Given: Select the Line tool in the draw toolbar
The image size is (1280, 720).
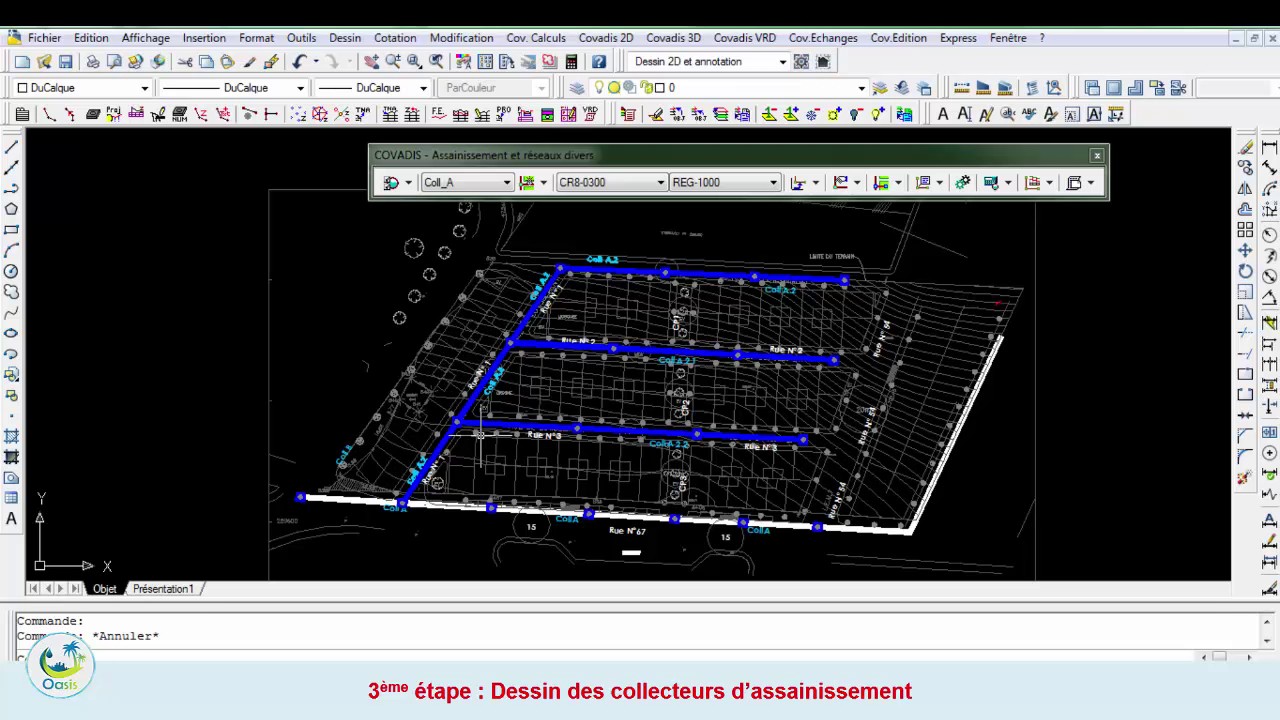Looking at the screenshot, I should pos(11,148).
